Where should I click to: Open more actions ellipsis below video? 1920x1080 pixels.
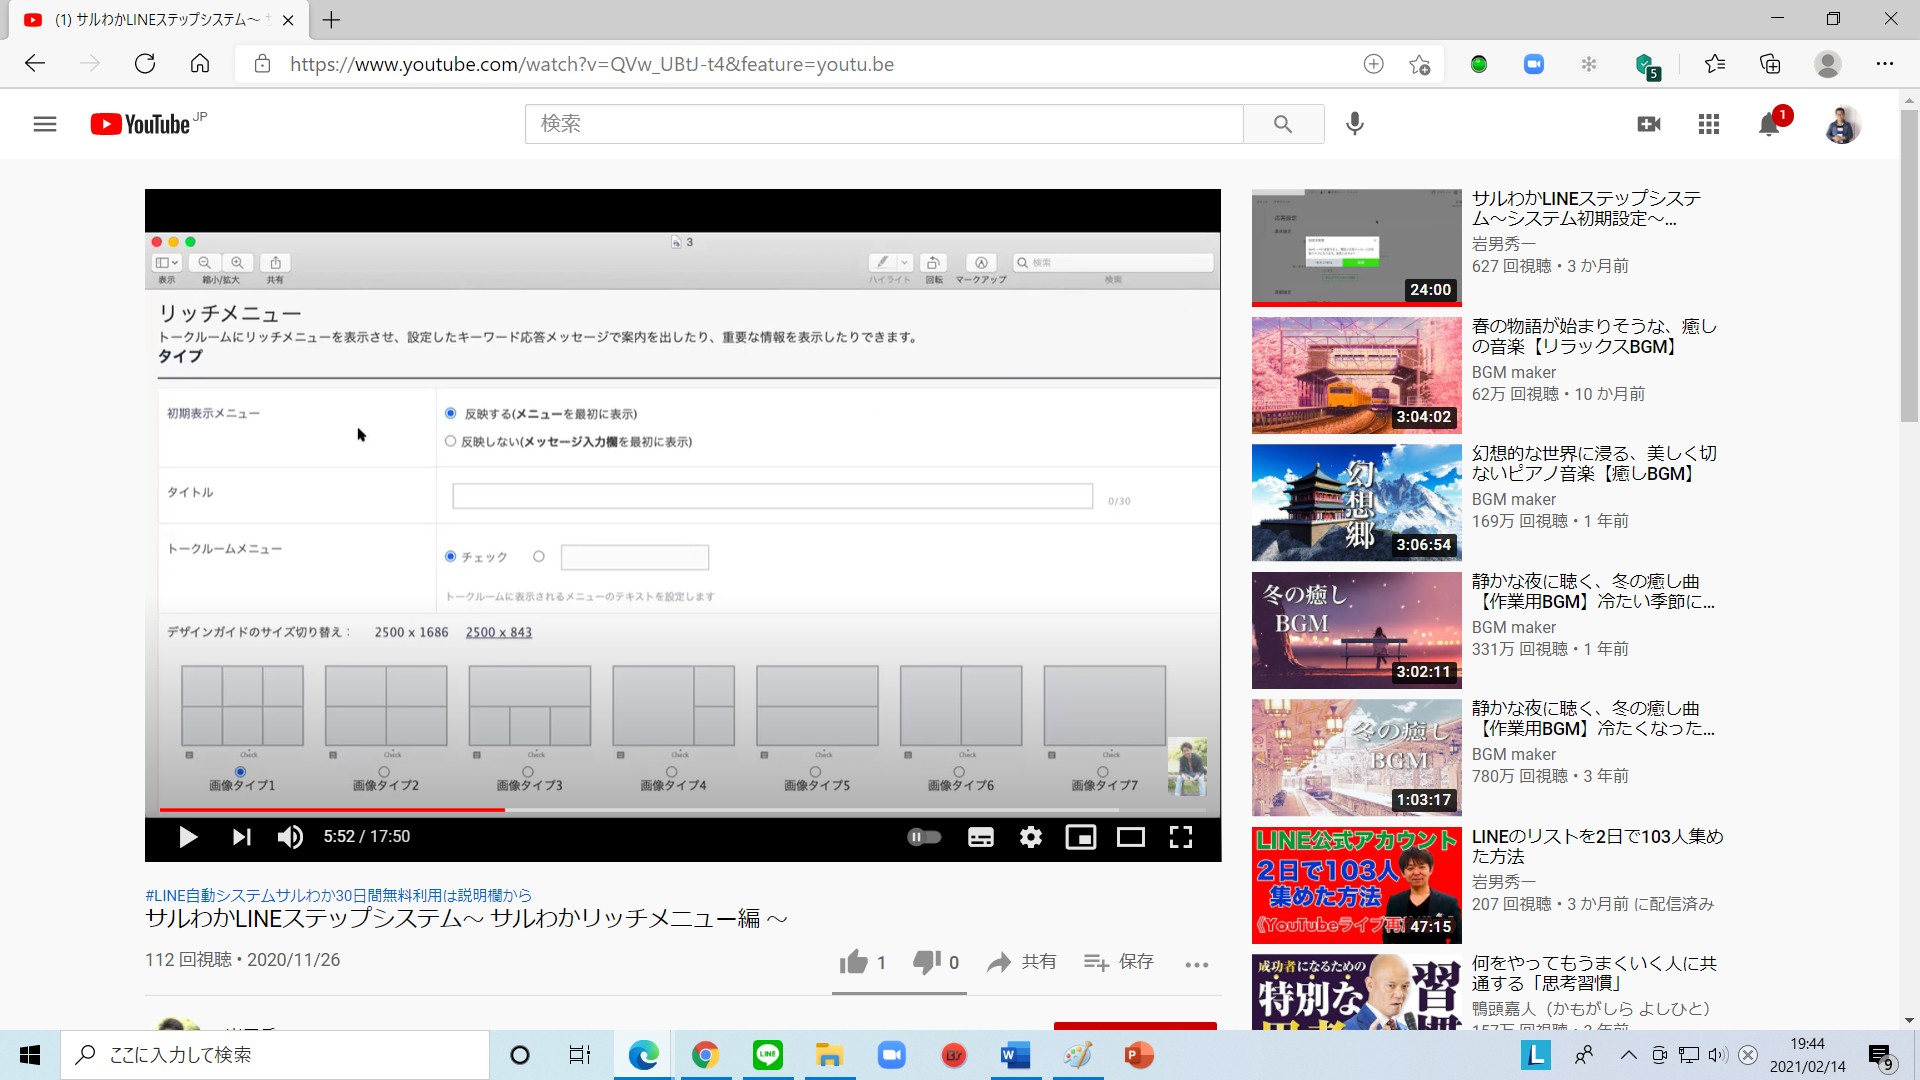[1197, 965]
